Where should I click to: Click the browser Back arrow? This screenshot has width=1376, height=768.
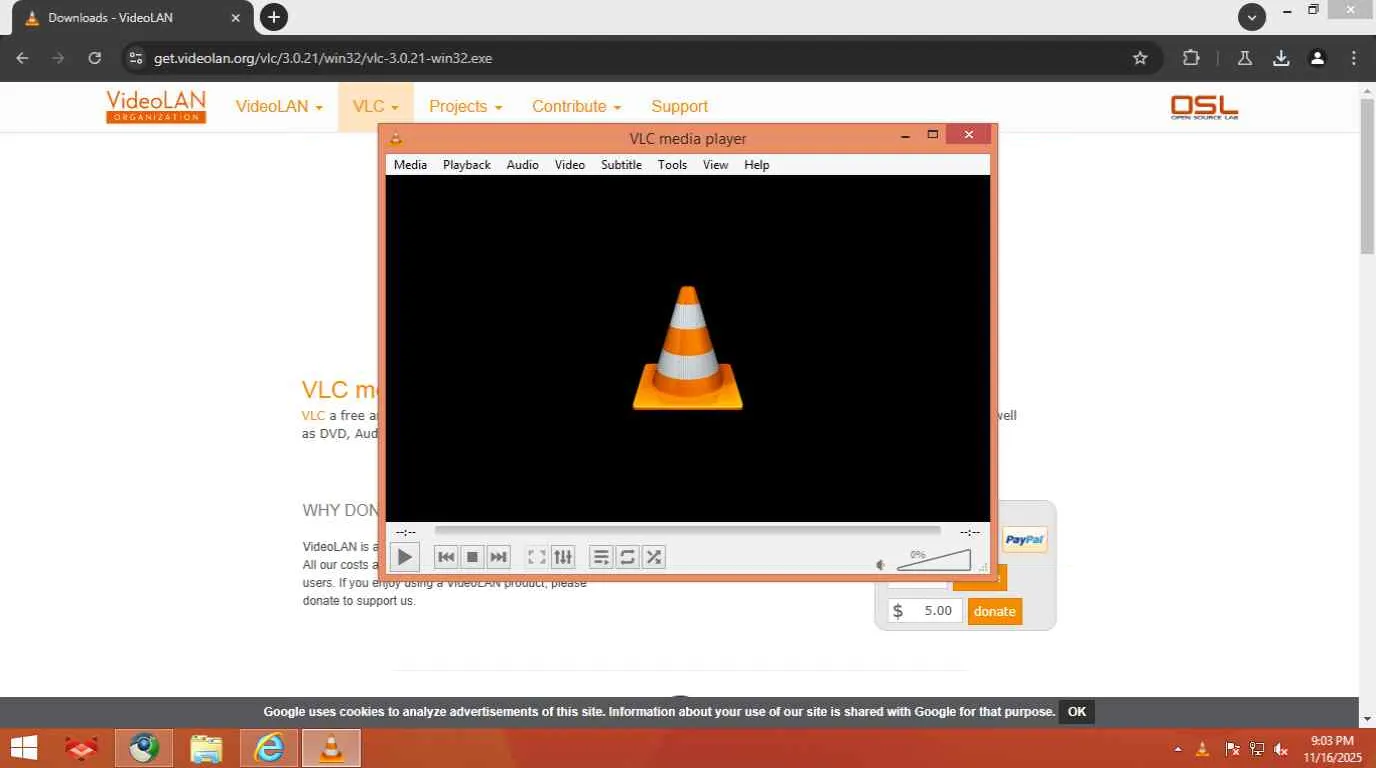(x=22, y=58)
